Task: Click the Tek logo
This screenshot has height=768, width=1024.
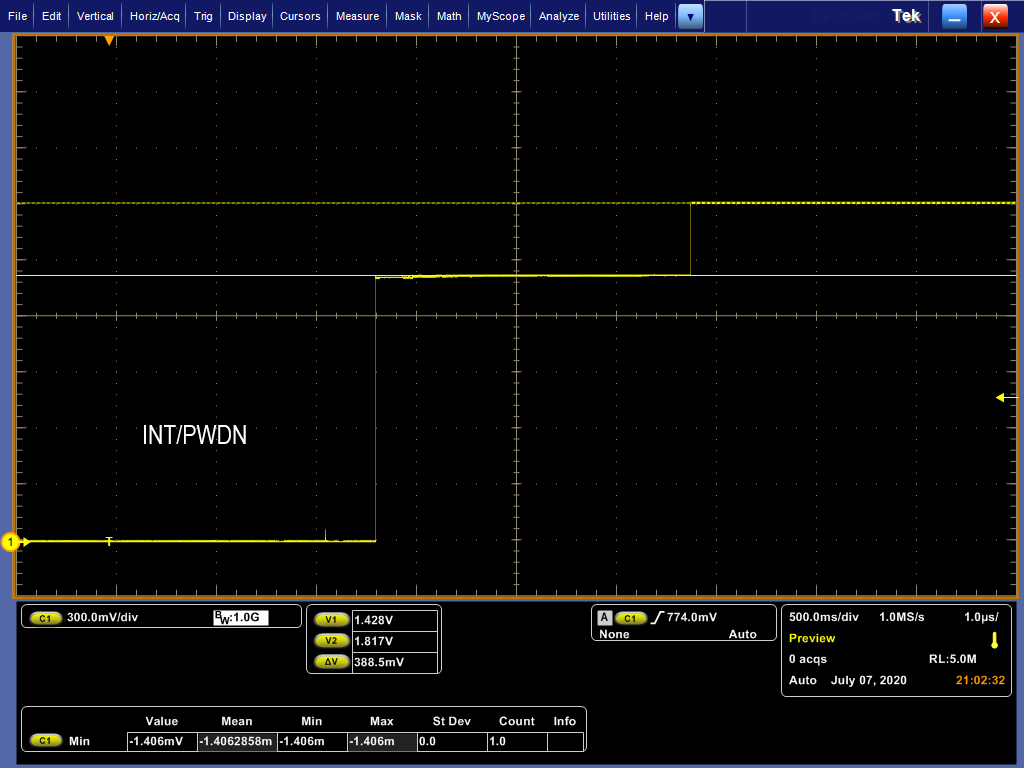Action: click(x=906, y=16)
